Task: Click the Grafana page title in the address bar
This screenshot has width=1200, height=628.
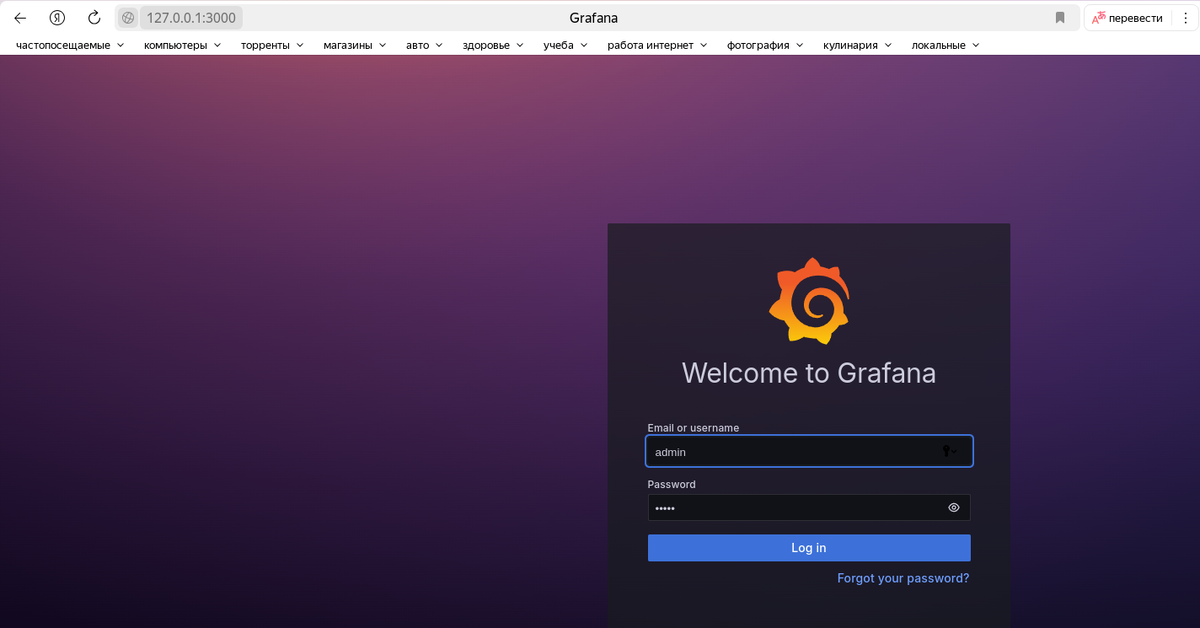Action: (x=593, y=18)
